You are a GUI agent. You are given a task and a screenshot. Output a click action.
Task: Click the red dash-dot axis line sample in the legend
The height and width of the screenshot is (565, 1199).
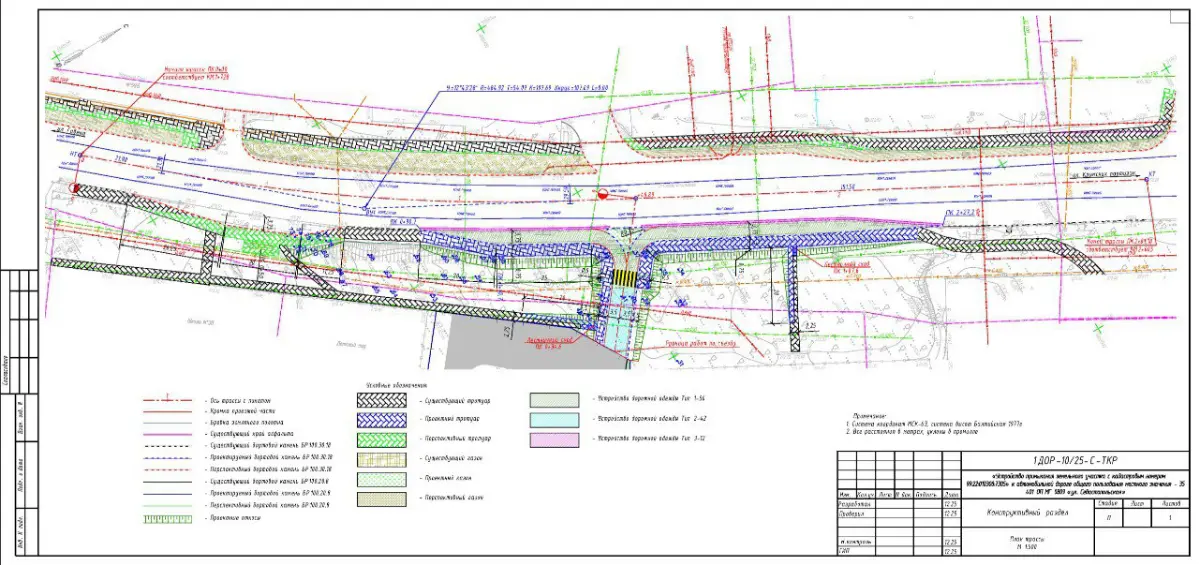(168, 401)
